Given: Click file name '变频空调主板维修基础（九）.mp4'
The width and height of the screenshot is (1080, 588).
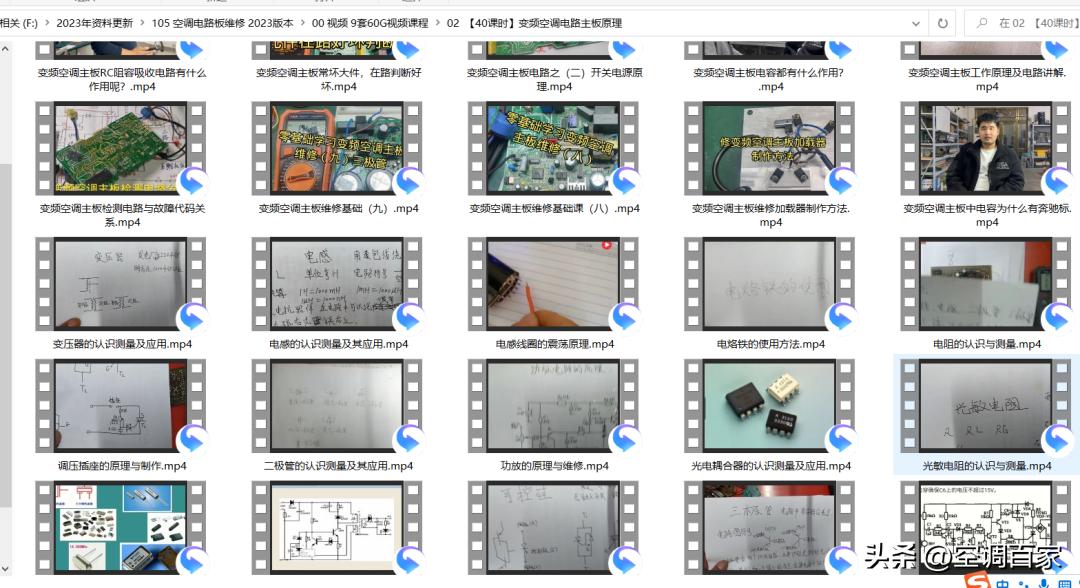Looking at the screenshot, I should point(338,209).
